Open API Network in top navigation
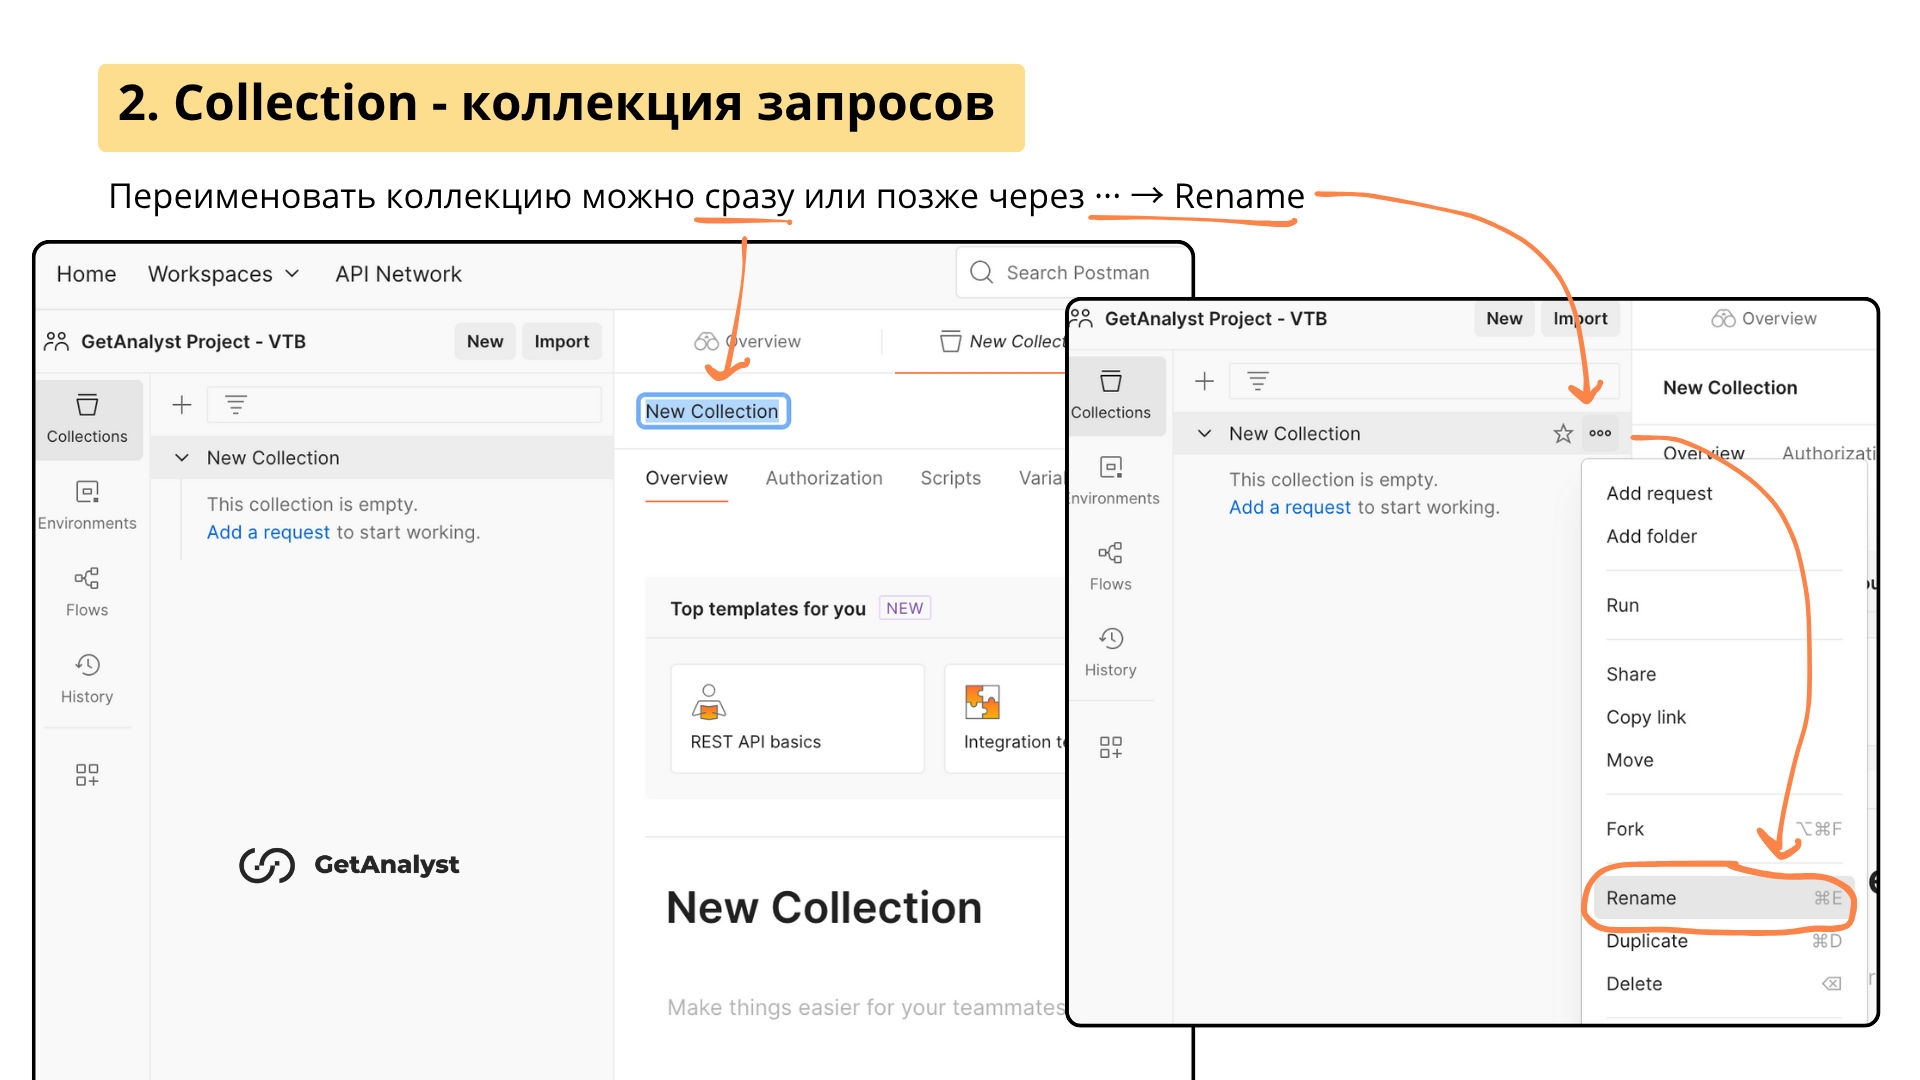The width and height of the screenshot is (1920, 1080). 398,274
